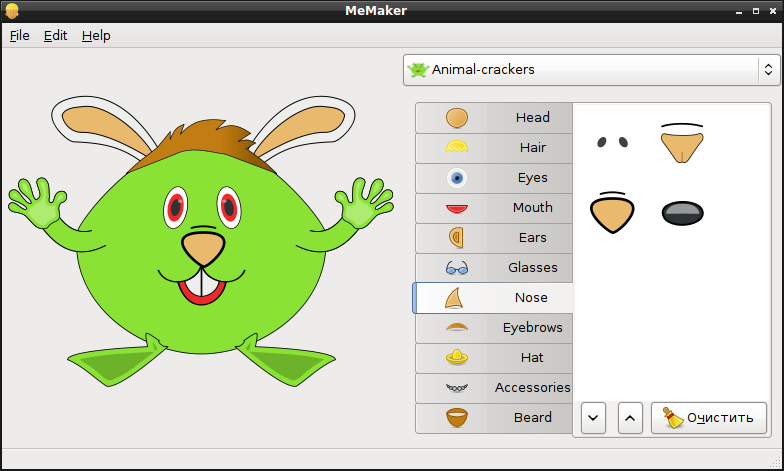The width and height of the screenshot is (784, 471).
Task: Click the brown beard icon
Action: (456, 418)
